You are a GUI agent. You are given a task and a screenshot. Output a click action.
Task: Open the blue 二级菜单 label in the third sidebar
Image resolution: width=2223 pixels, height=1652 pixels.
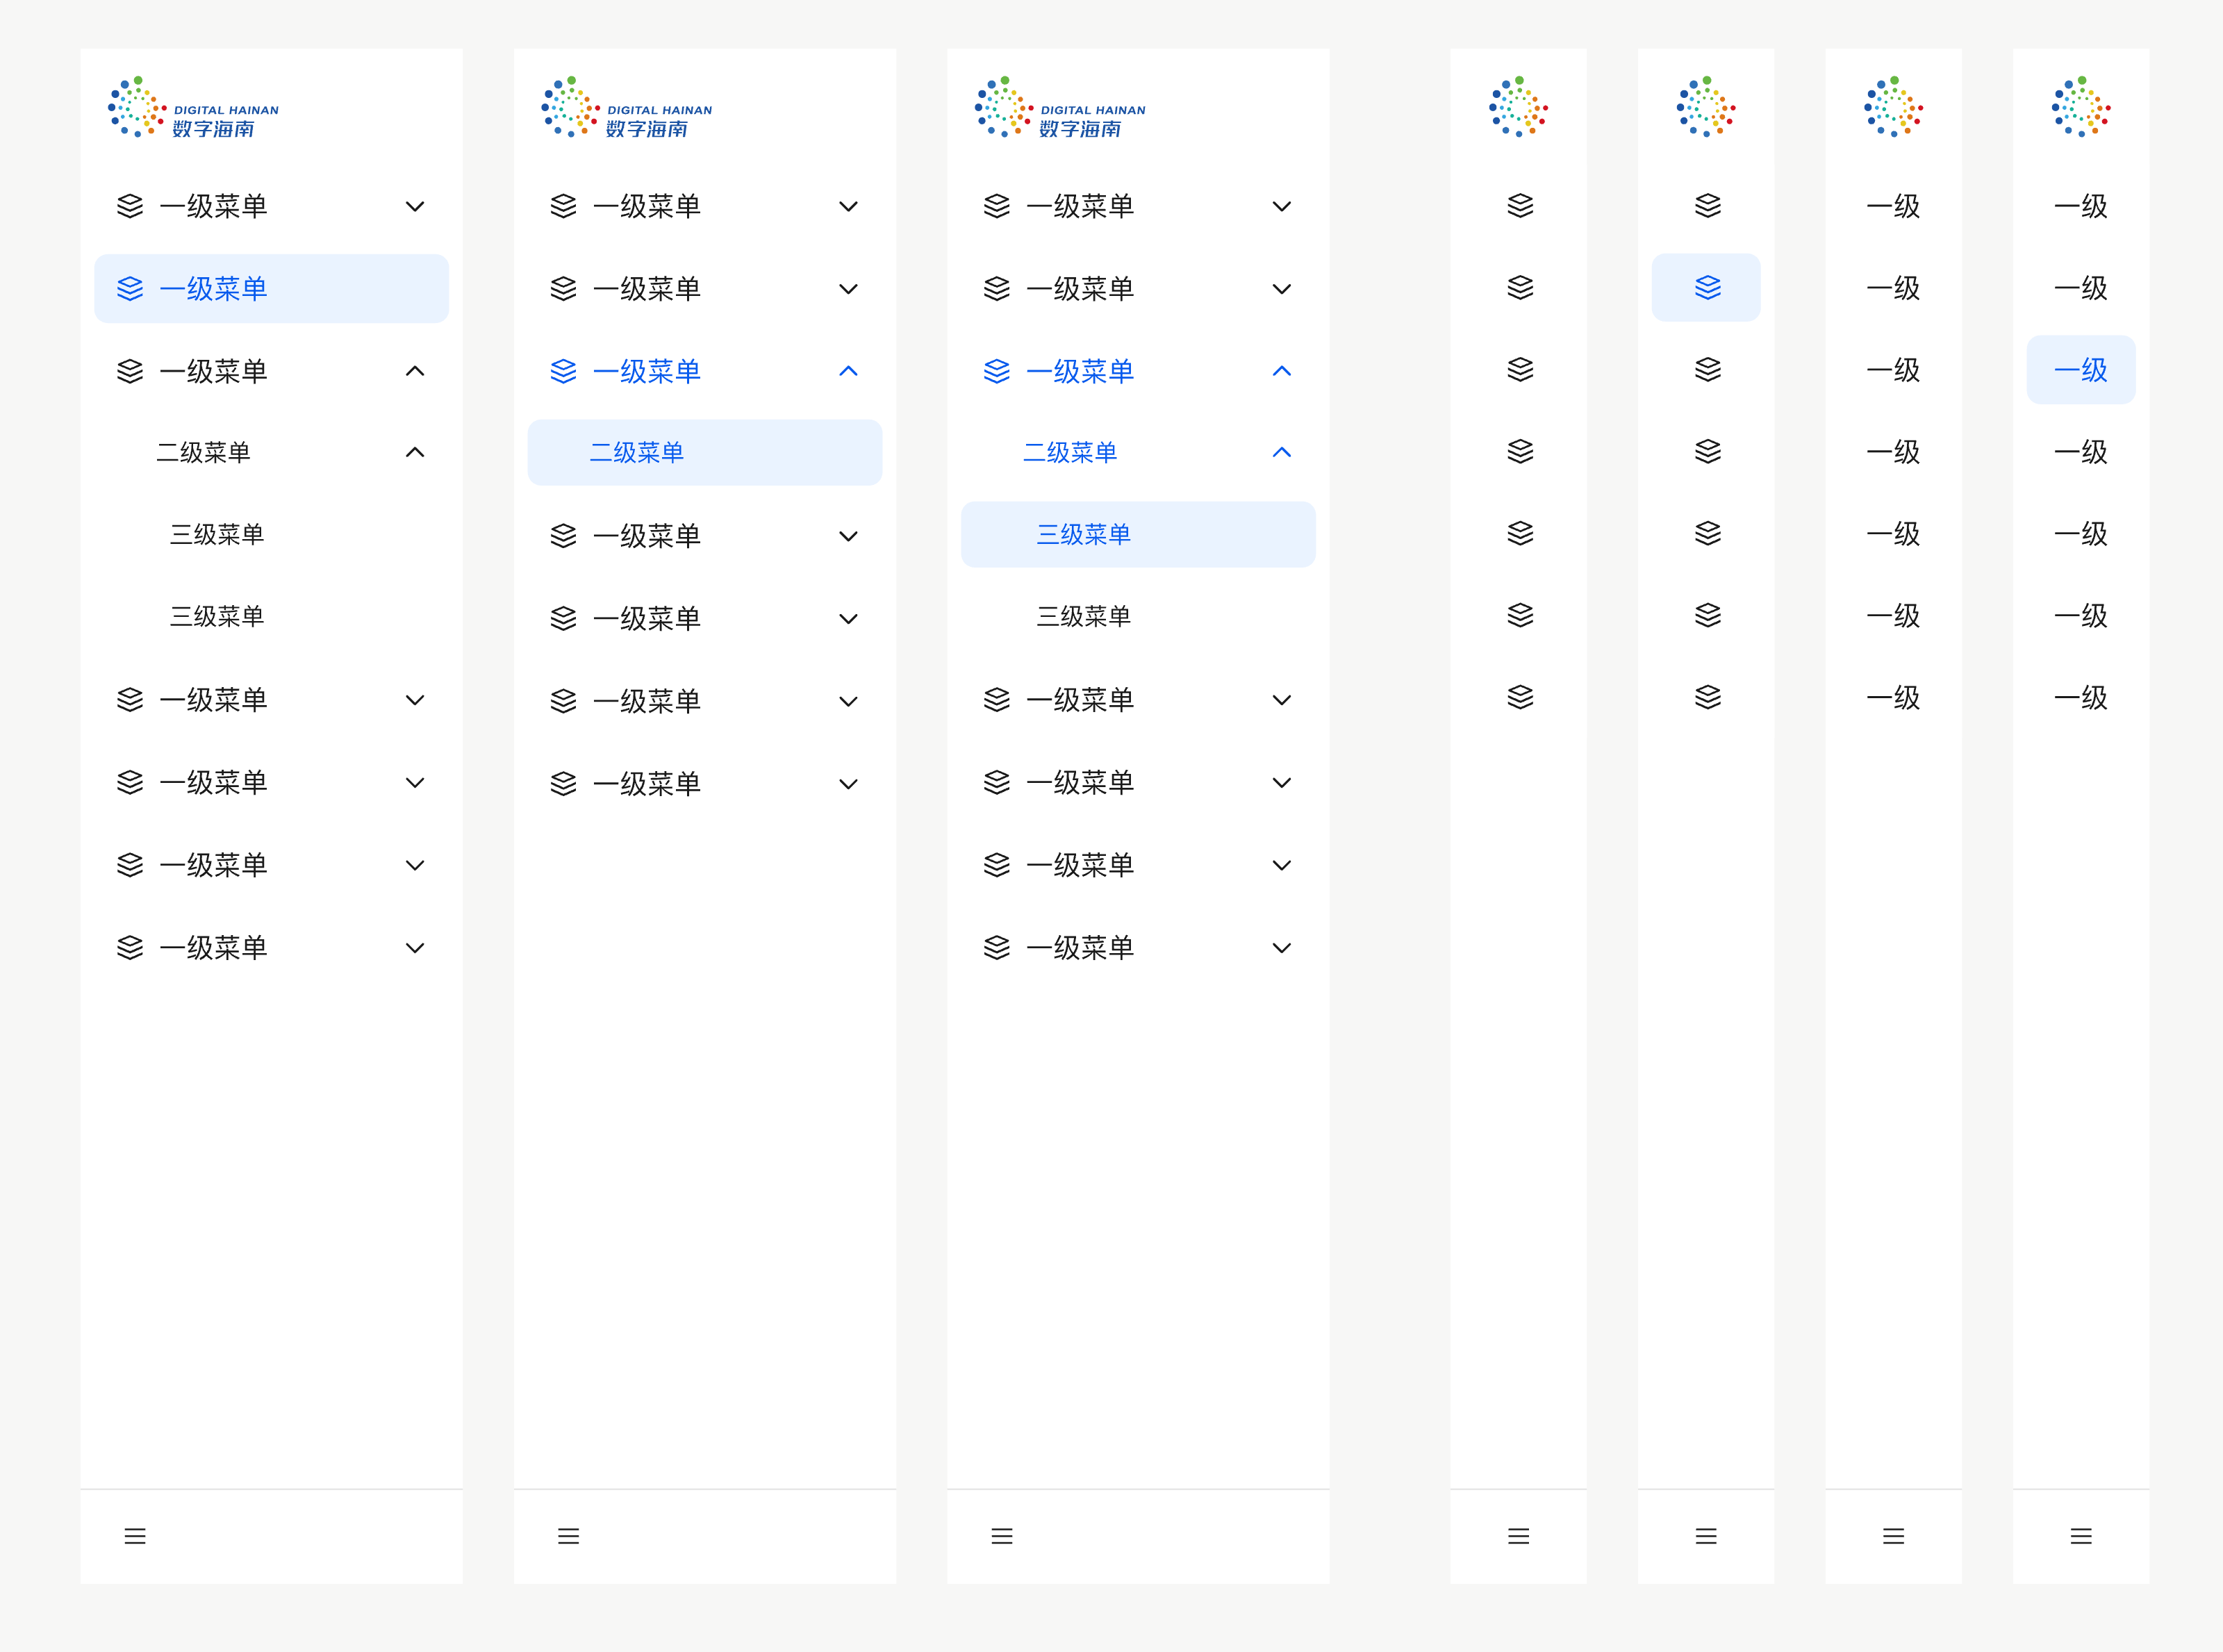tap(1069, 452)
